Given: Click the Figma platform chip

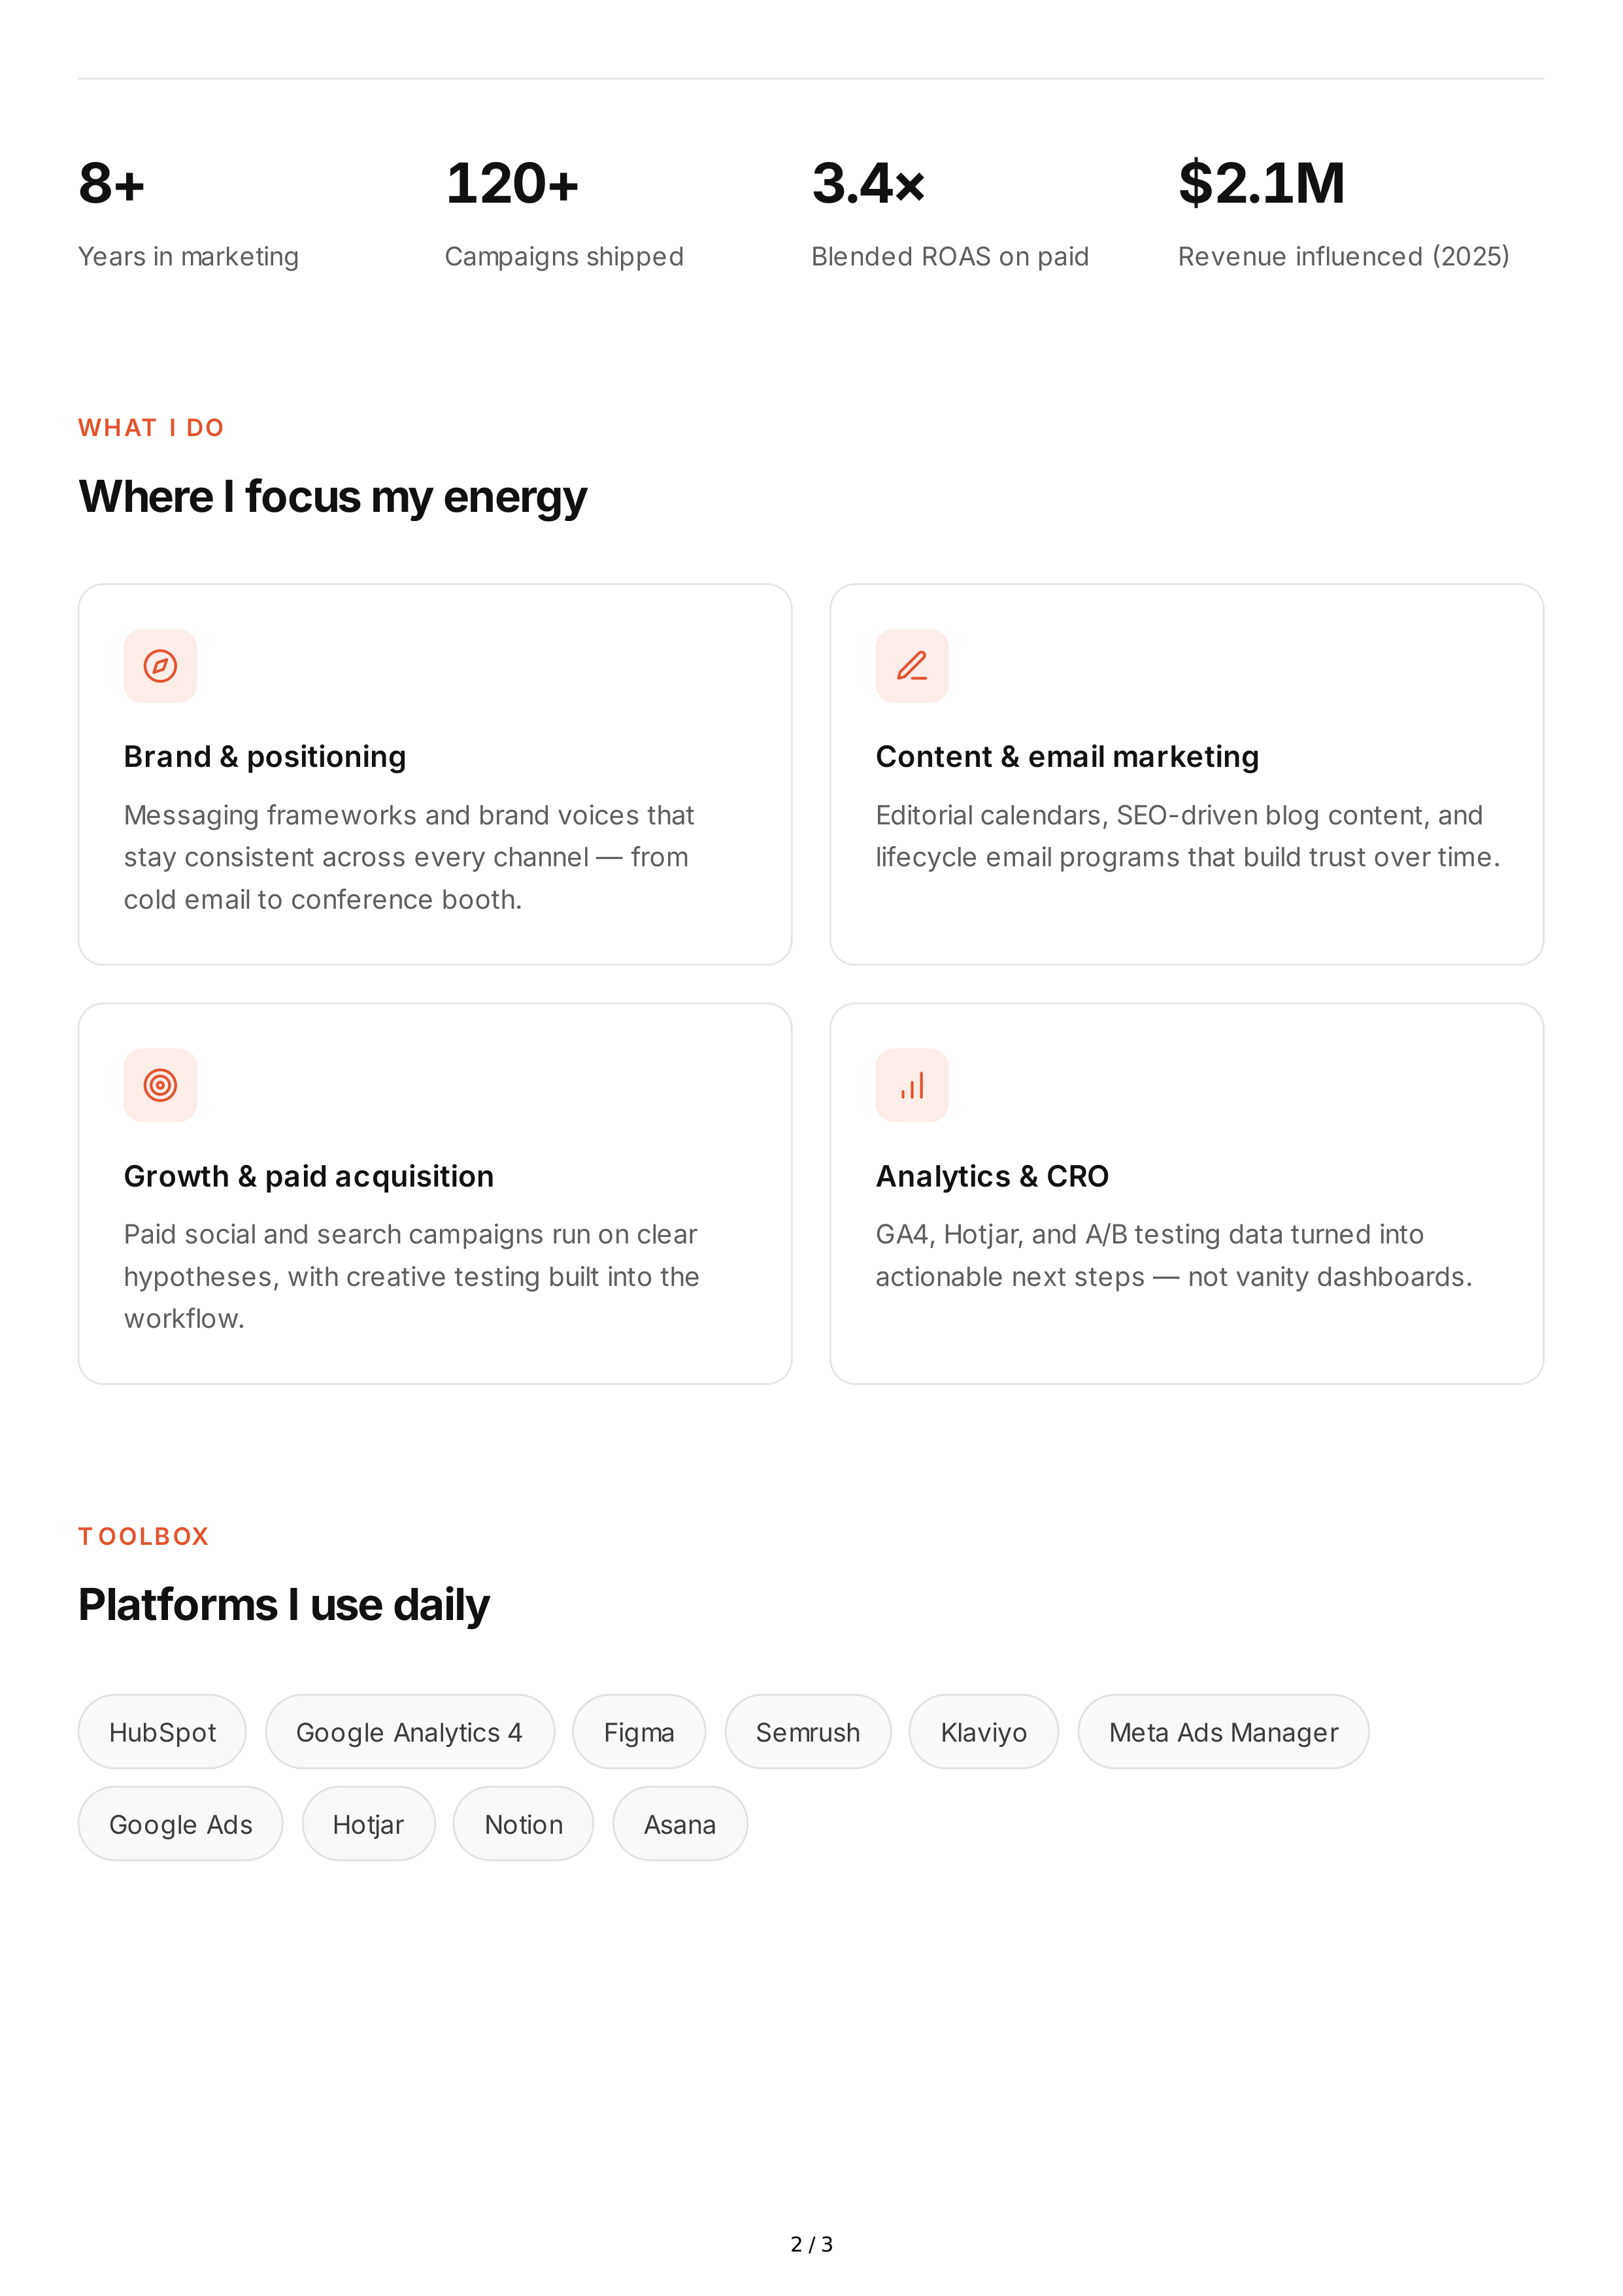Looking at the screenshot, I should (639, 1732).
